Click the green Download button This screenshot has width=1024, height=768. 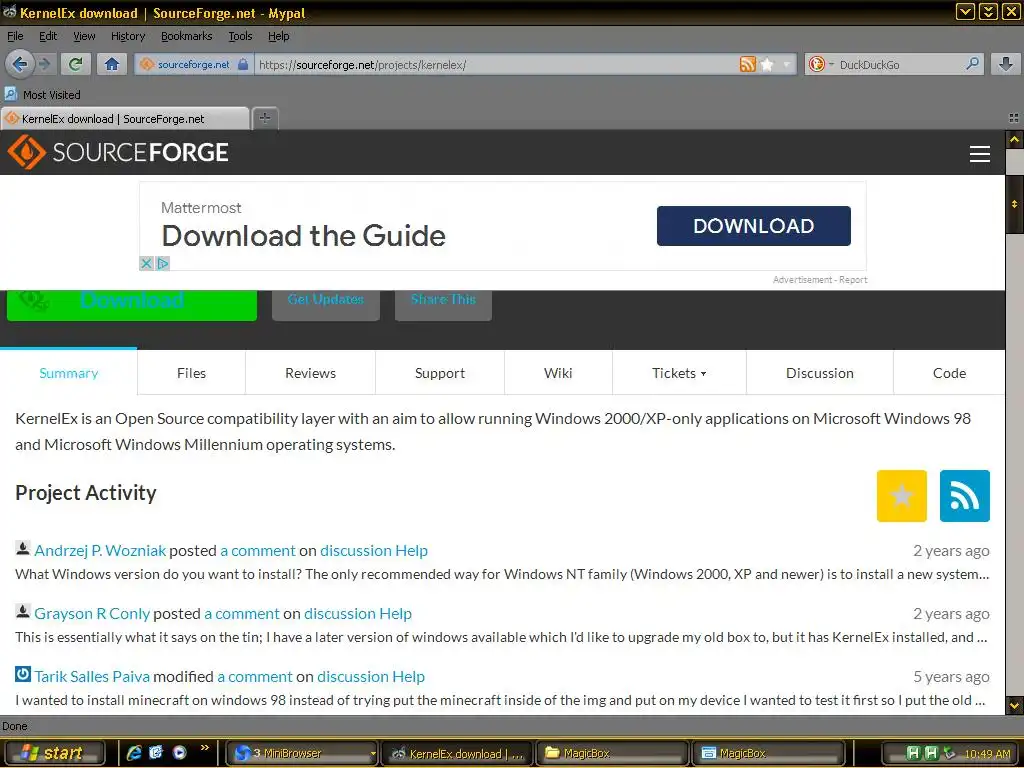(x=132, y=305)
